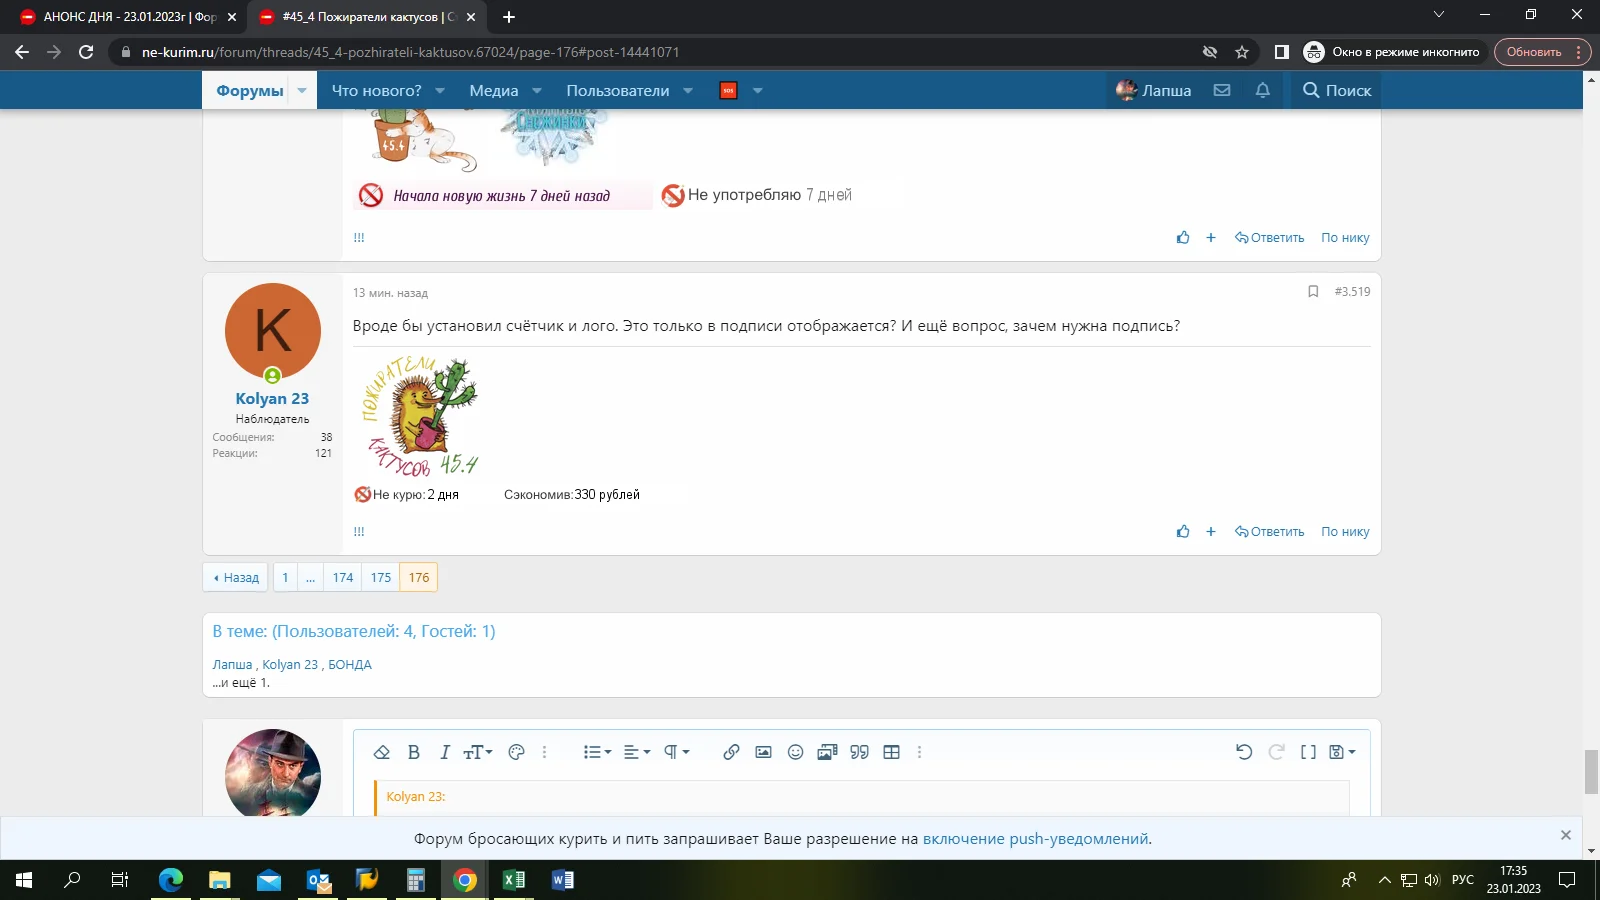The image size is (1600, 900).
Task: Click the red SOS icon in navigation bar
Action: pyautogui.click(x=728, y=90)
